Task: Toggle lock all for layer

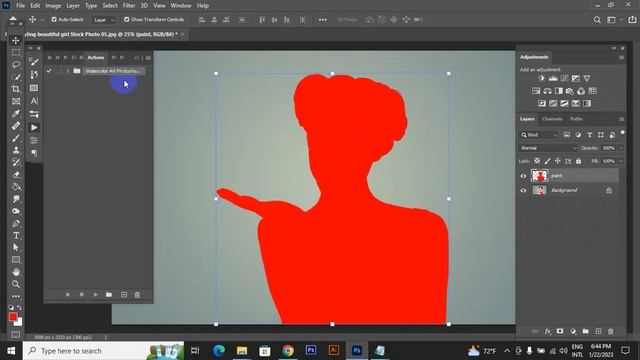Action: [578, 161]
